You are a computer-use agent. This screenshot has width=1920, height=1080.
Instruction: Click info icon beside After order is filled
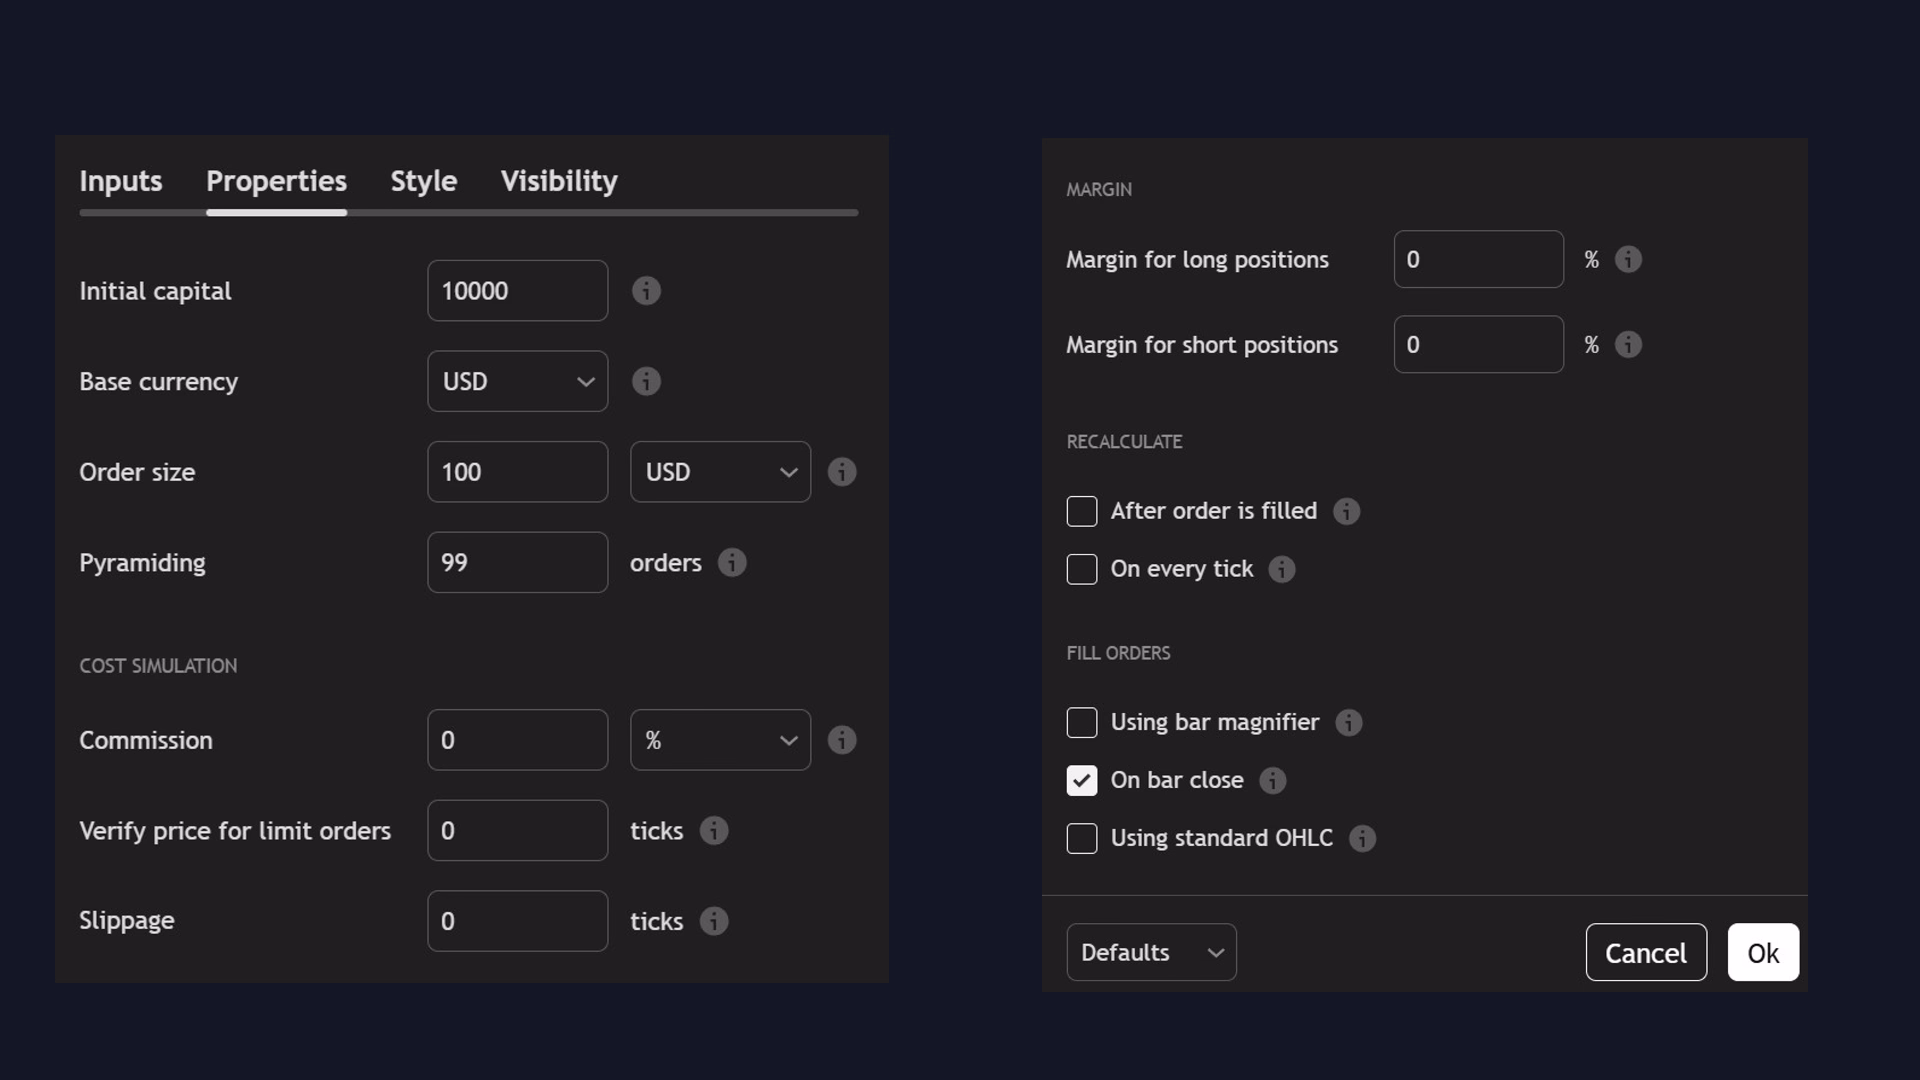point(1347,511)
